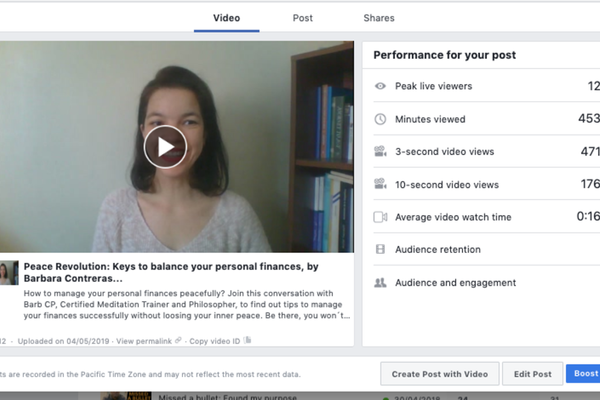Open the Peace Revolution video title

point(171,272)
